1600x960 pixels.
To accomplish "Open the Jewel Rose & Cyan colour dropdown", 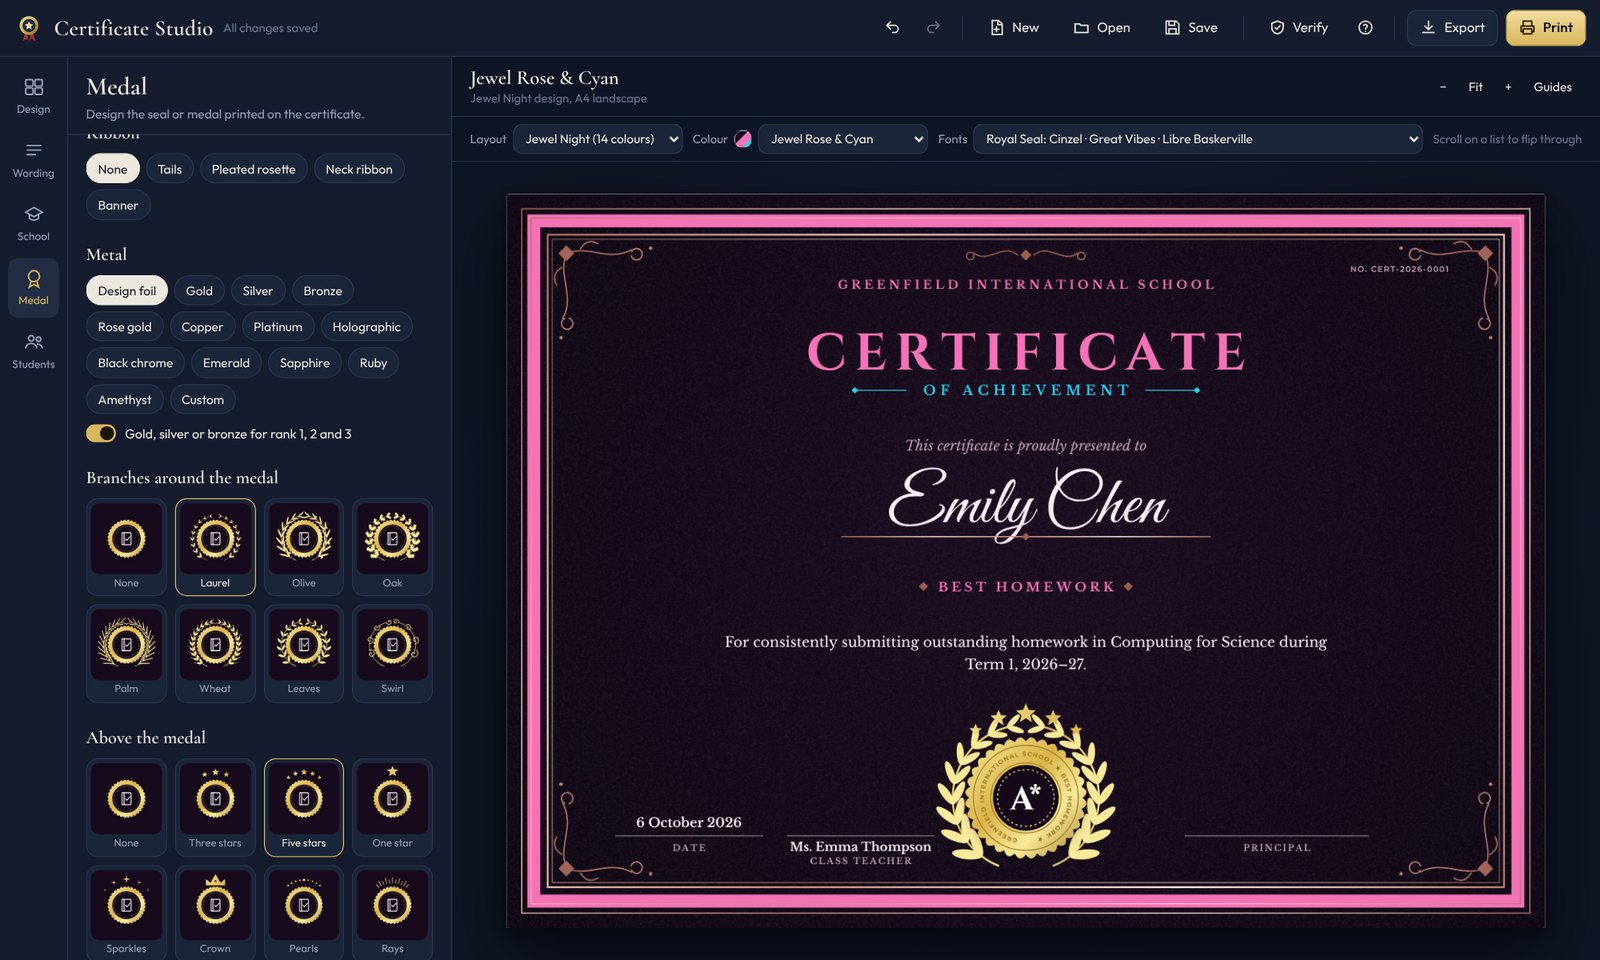I will (x=843, y=139).
